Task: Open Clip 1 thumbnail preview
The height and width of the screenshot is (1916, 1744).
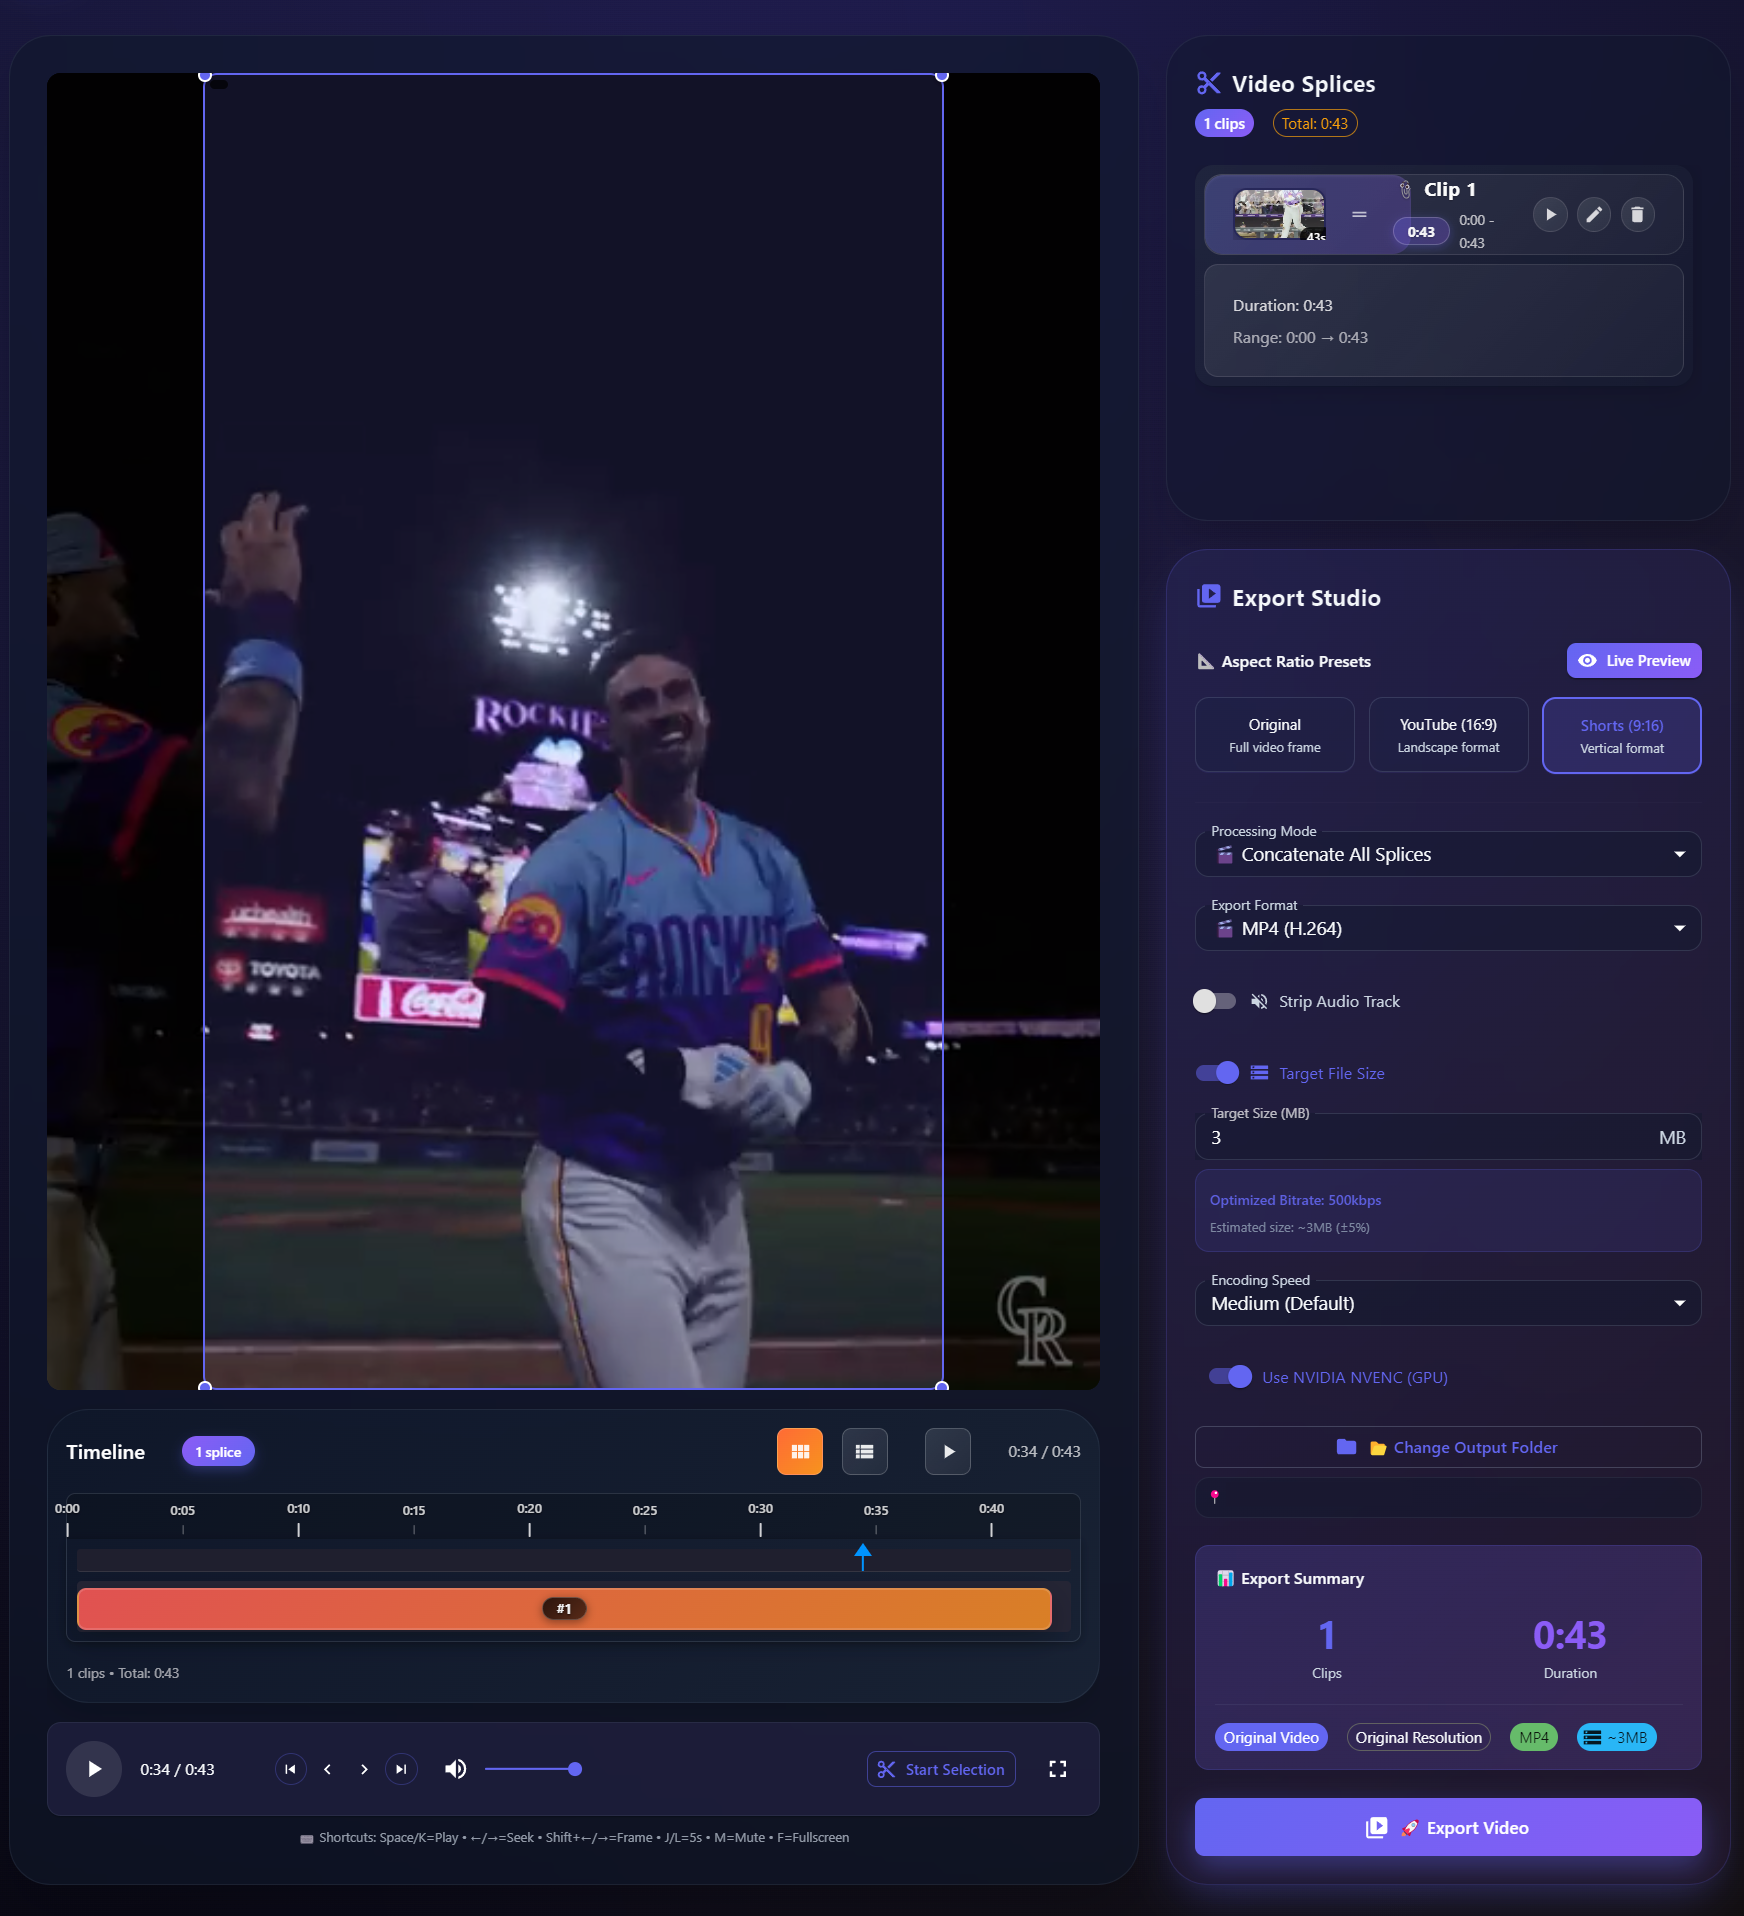Action: tap(1279, 214)
